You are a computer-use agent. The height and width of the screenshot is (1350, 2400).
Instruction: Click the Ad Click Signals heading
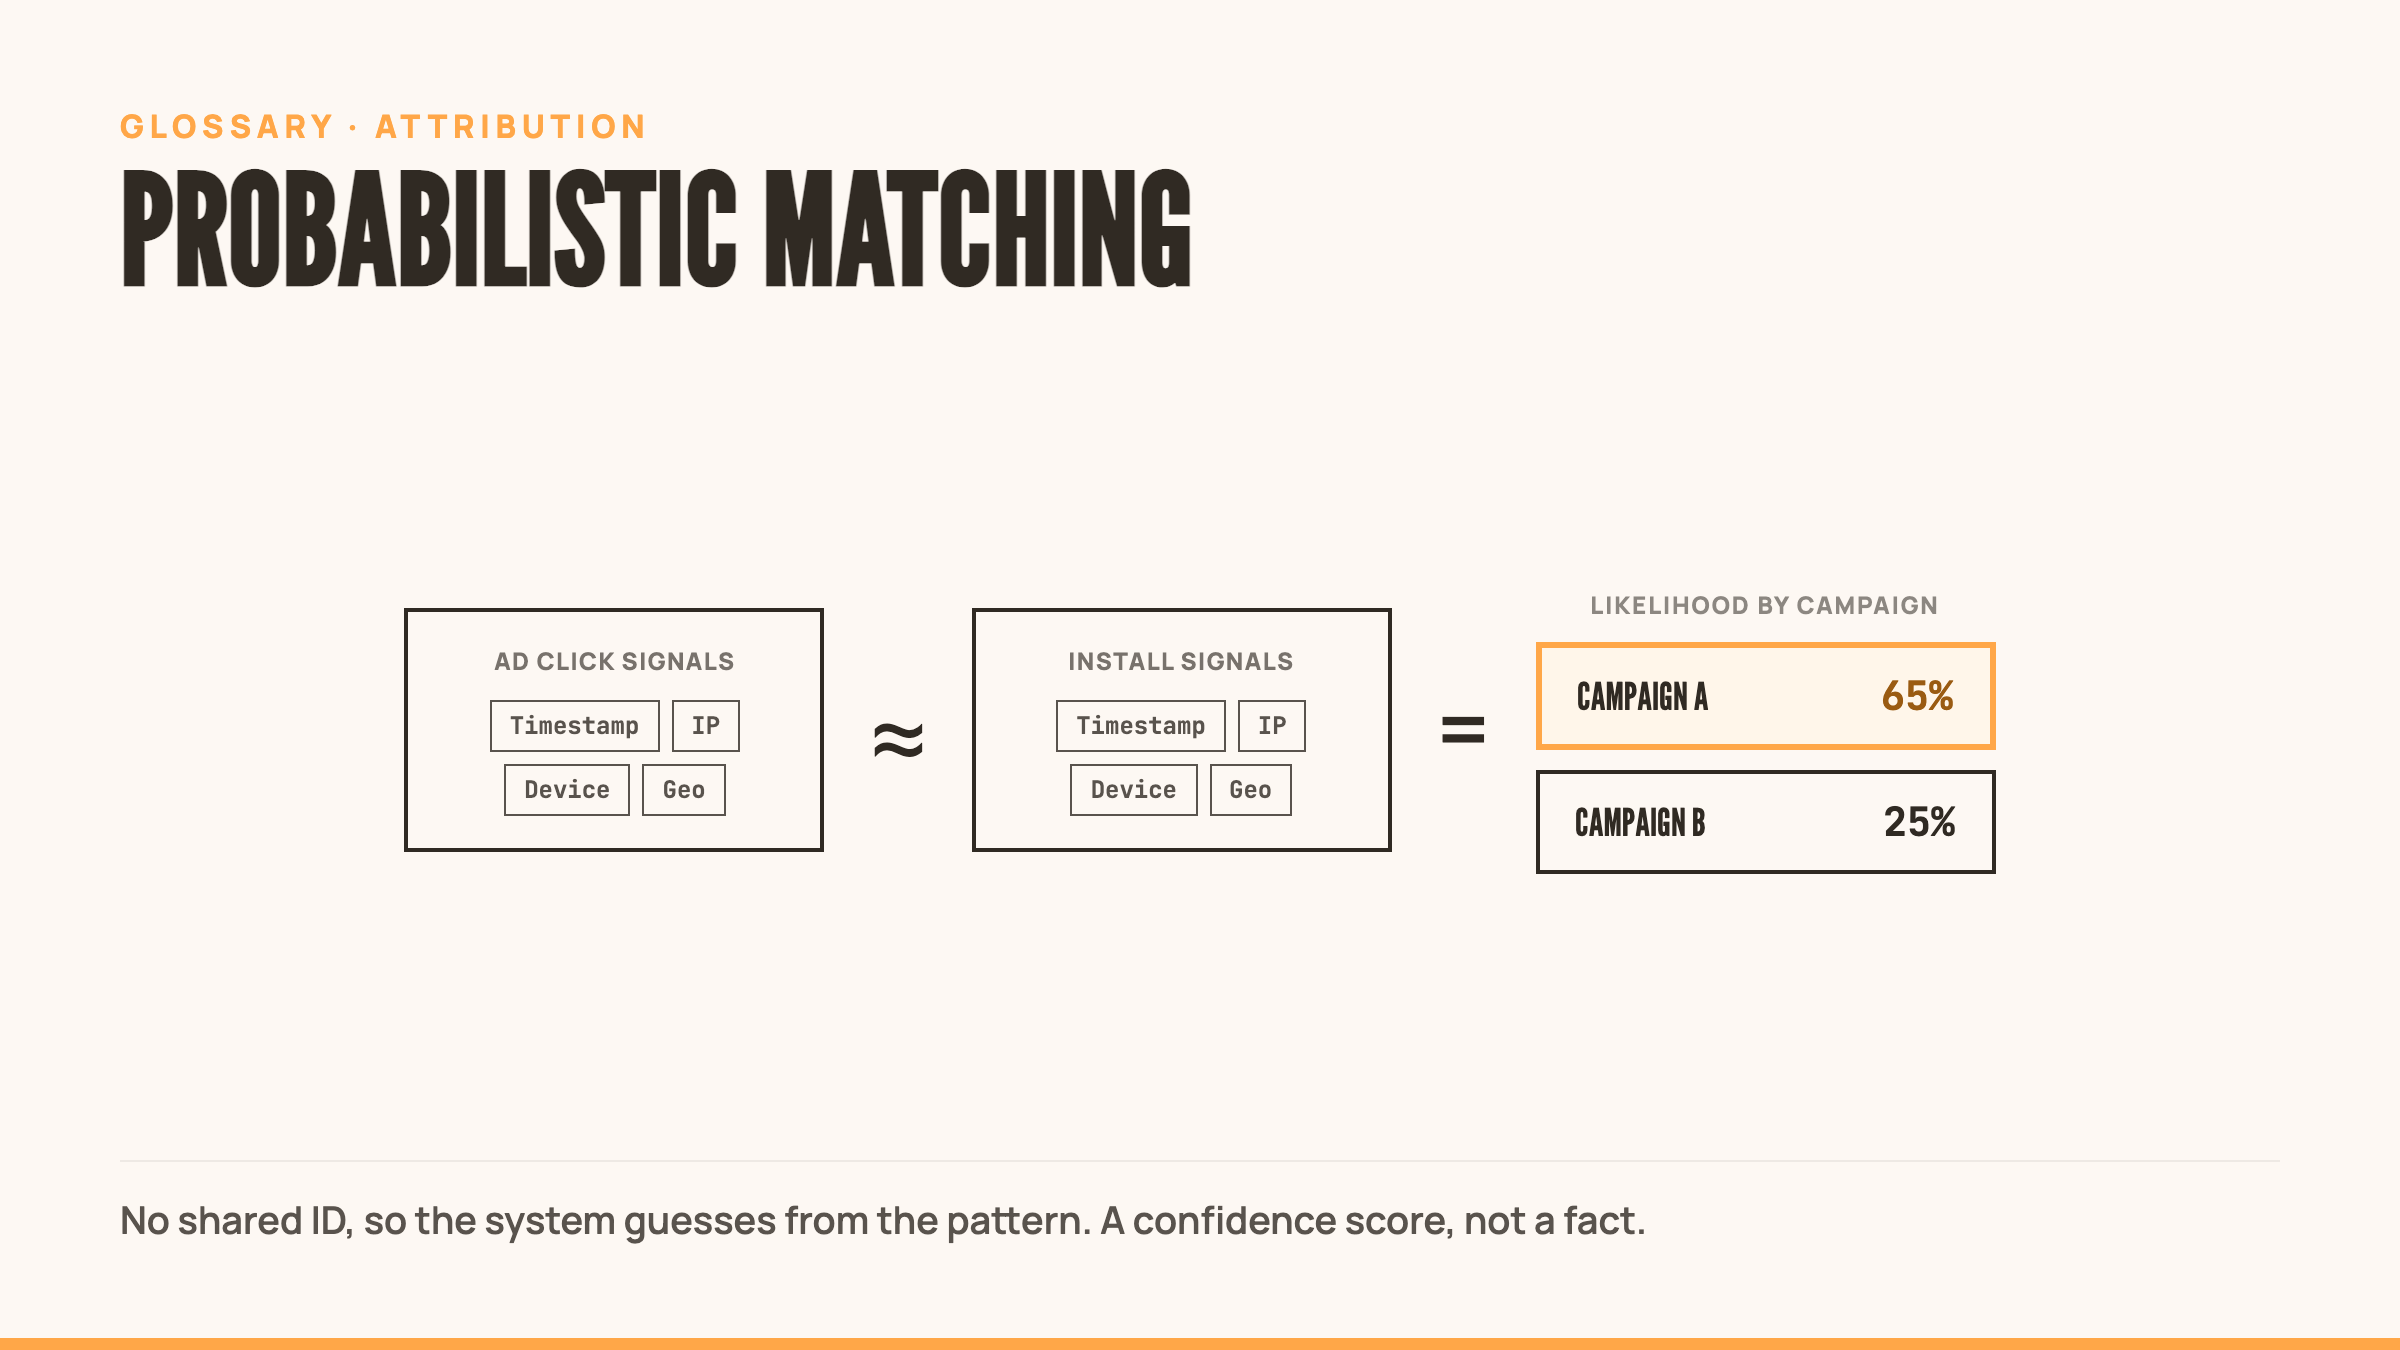click(614, 661)
